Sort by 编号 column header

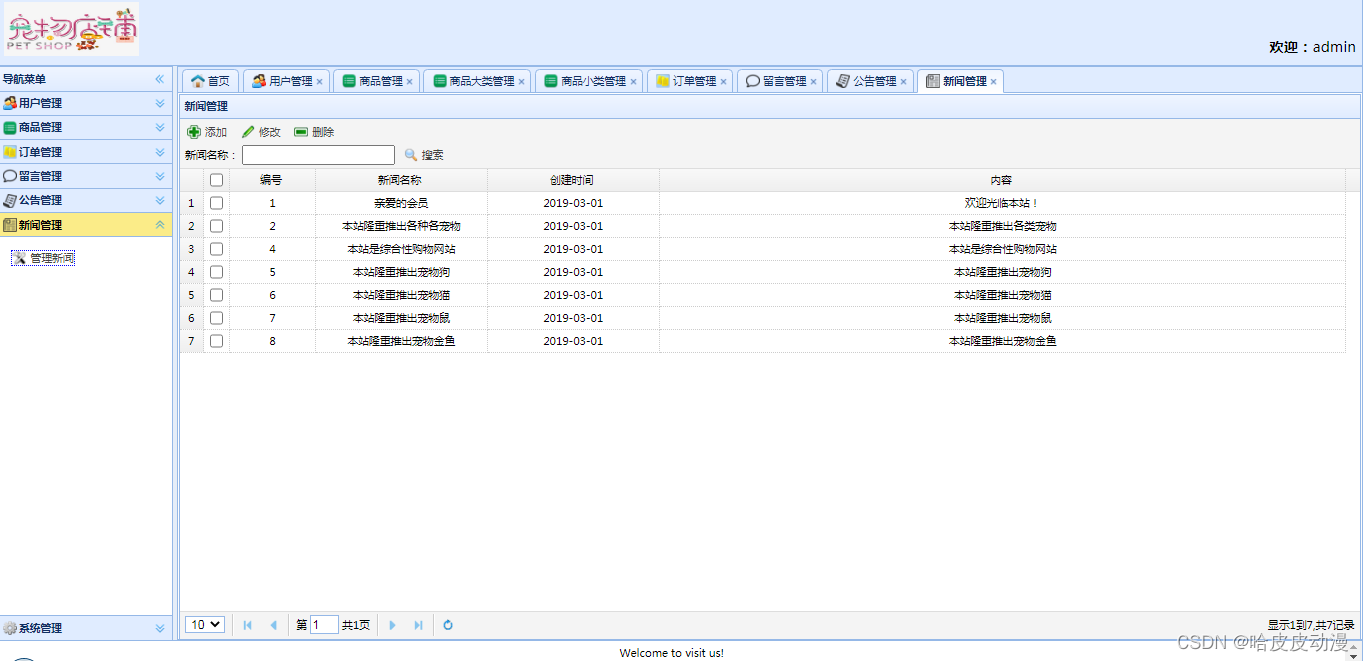[x=272, y=180]
